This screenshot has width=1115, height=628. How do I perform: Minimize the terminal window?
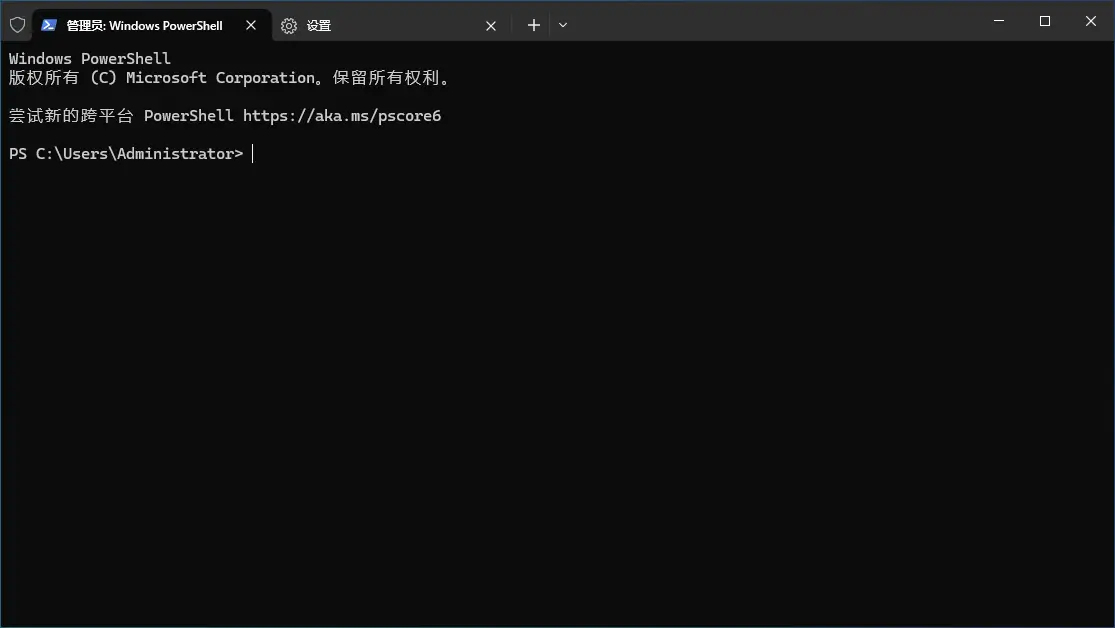pos(999,21)
